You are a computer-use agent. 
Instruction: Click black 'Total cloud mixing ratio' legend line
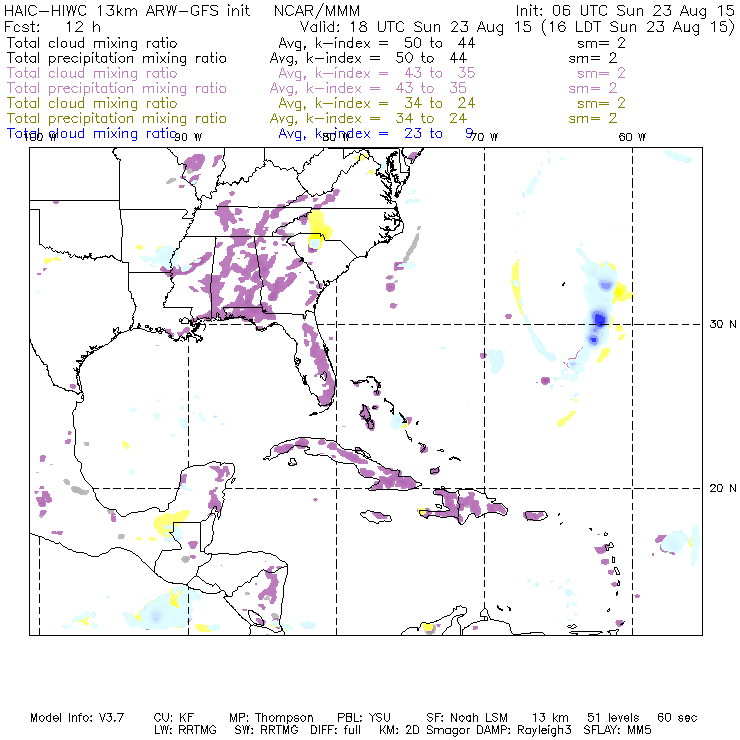tap(92, 43)
